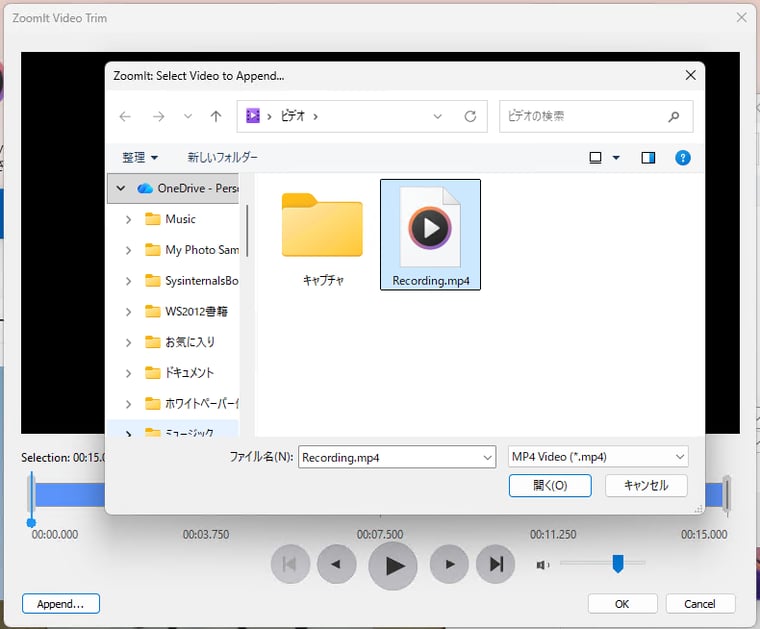Open recent locations dropdown arrow
The image size is (760, 629).
pyautogui.click(x=188, y=116)
